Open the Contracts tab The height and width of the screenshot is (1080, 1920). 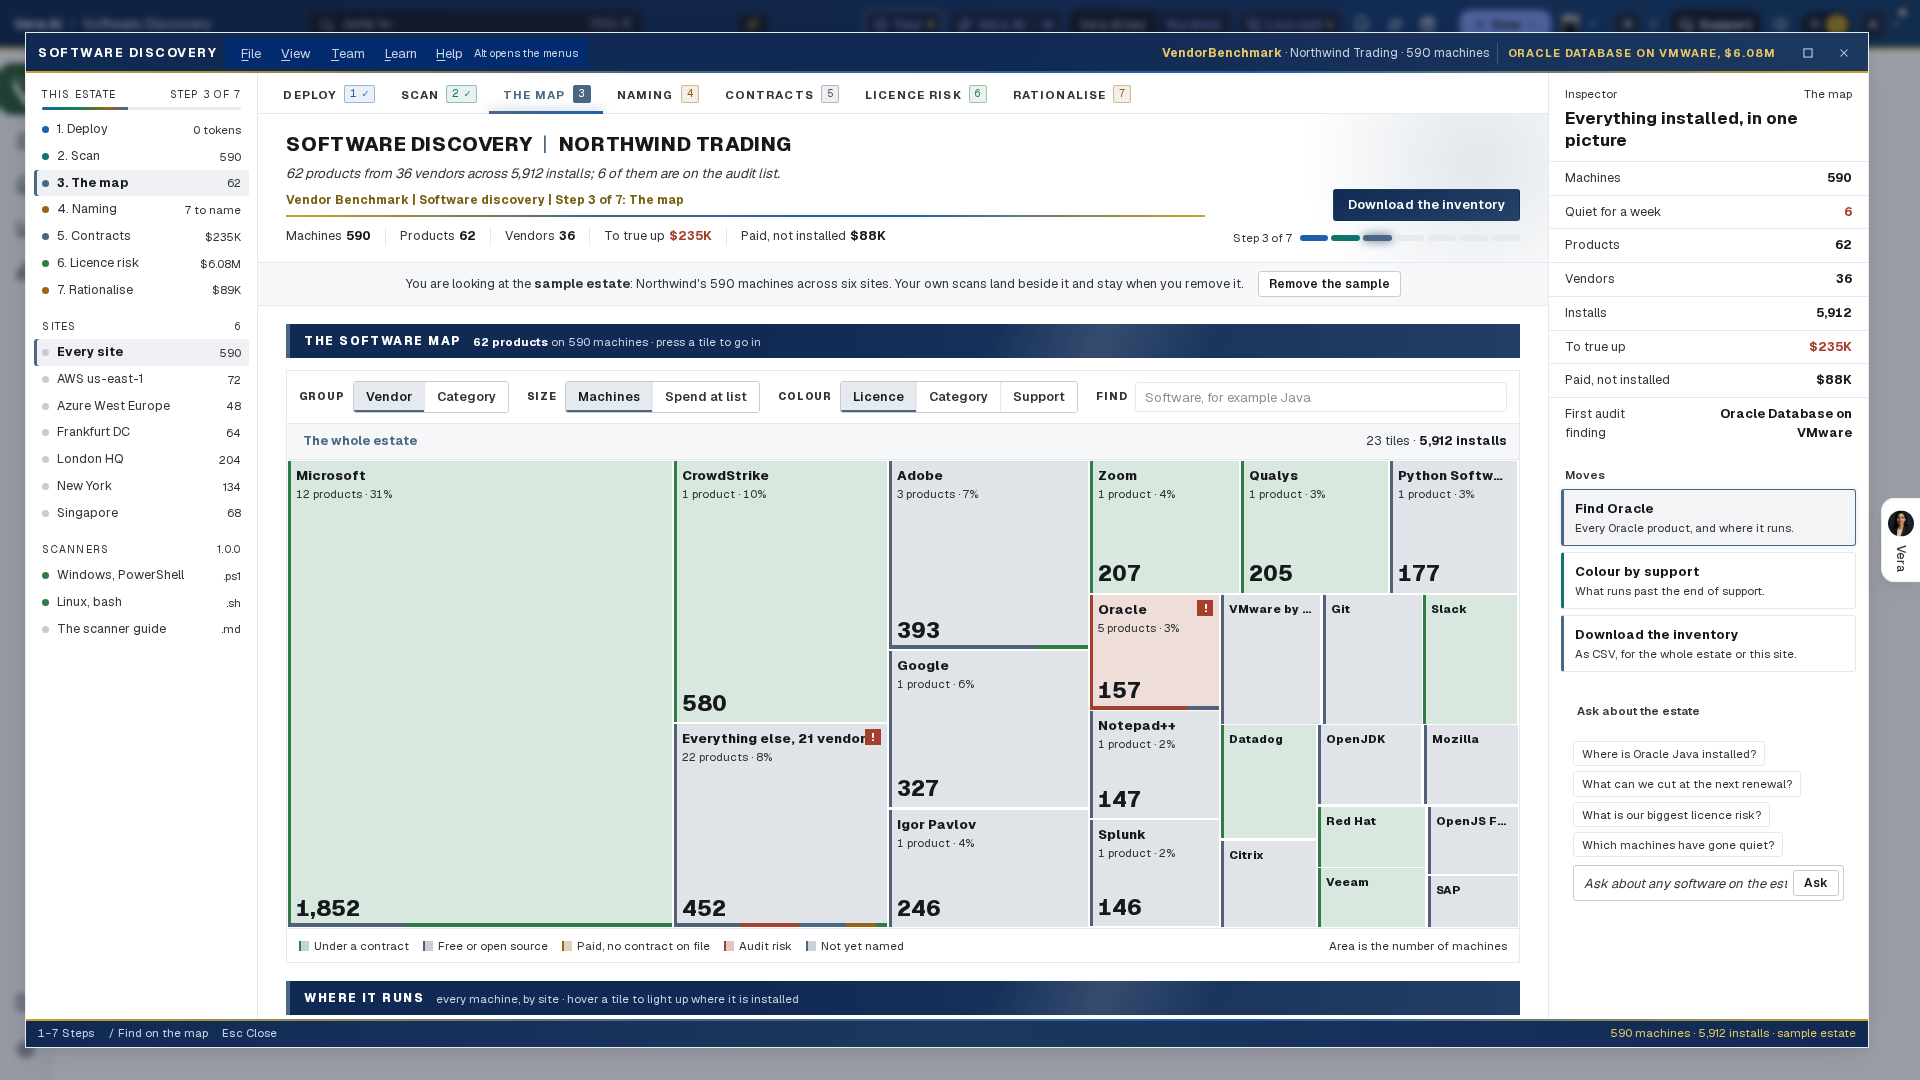[781, 94]
